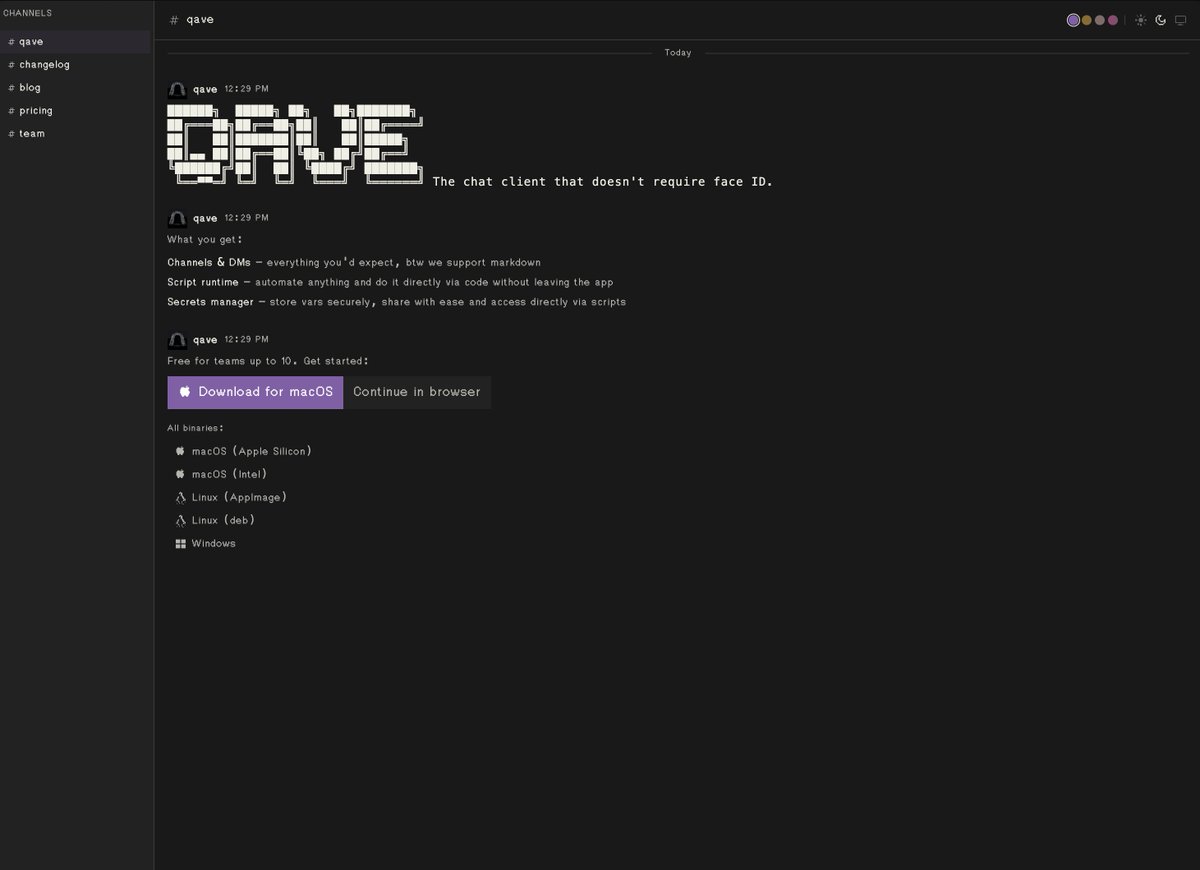This screenshot has width=1200, height=870.
Task: Switch to dark theme moon icon
Action: [x=1161, y=20]
